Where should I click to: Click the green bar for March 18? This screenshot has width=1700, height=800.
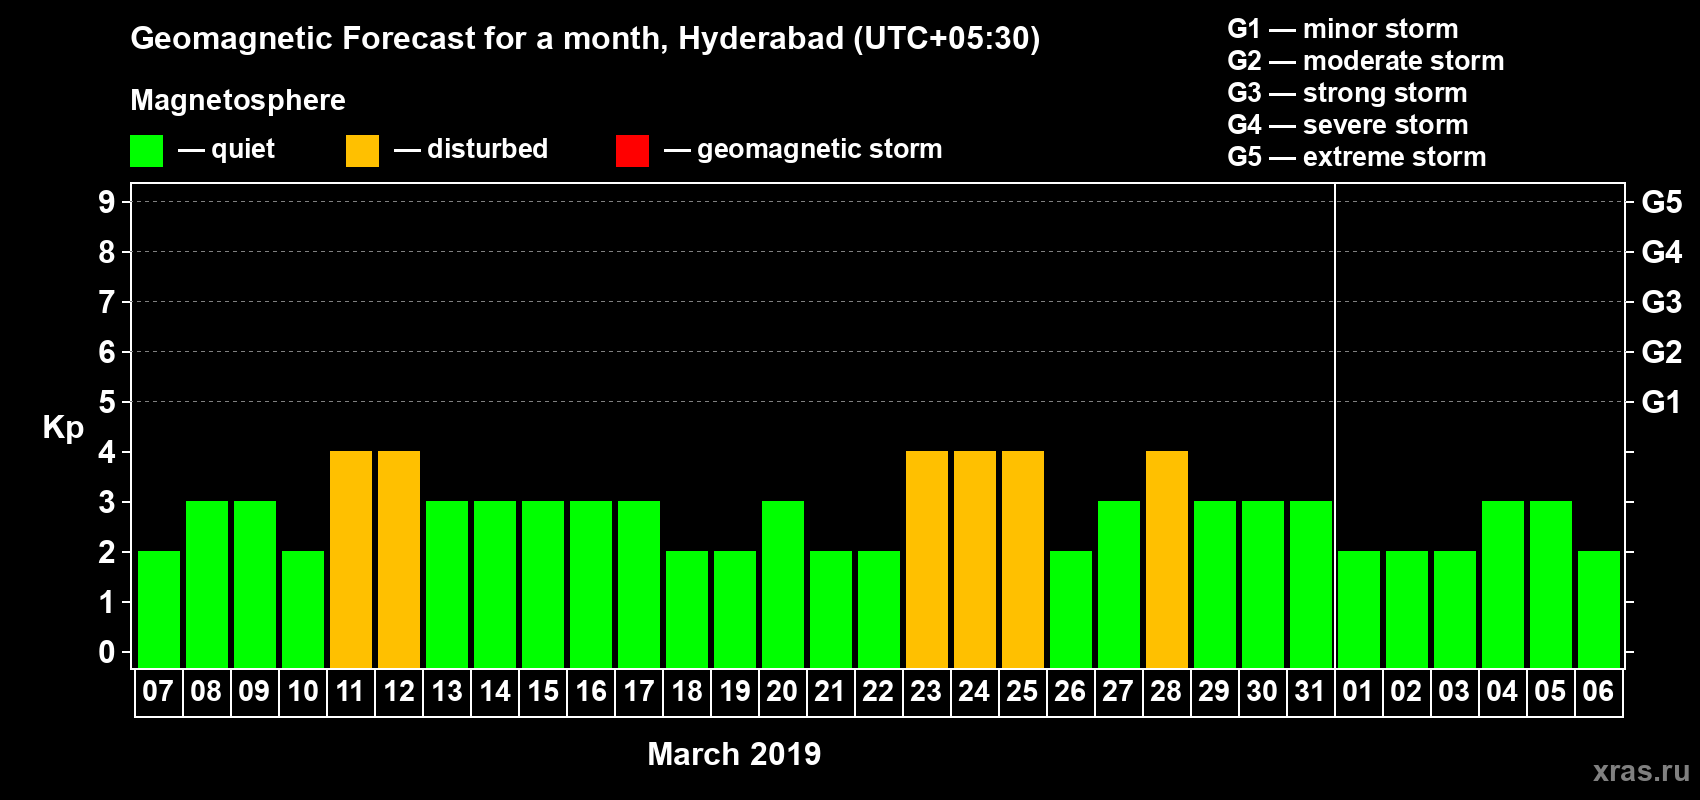(687, 610)
